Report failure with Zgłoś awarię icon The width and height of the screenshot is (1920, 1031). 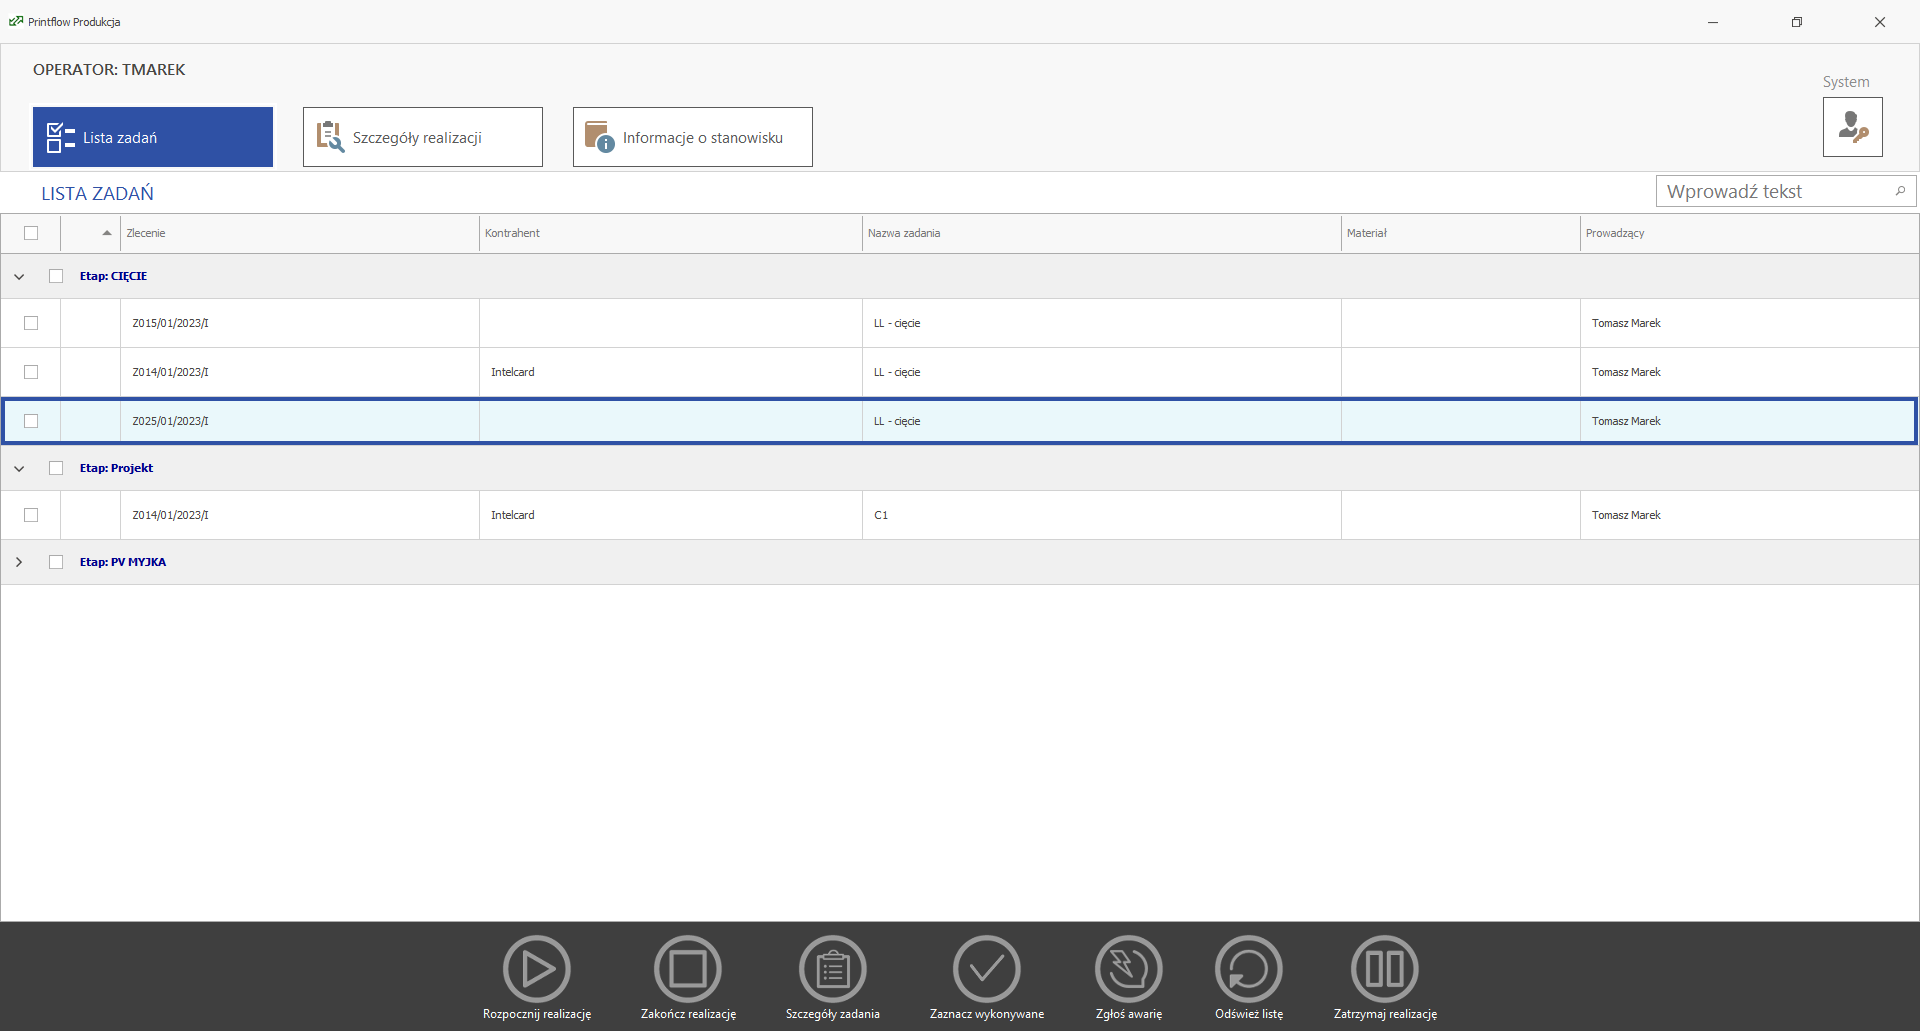point(1128,968)
